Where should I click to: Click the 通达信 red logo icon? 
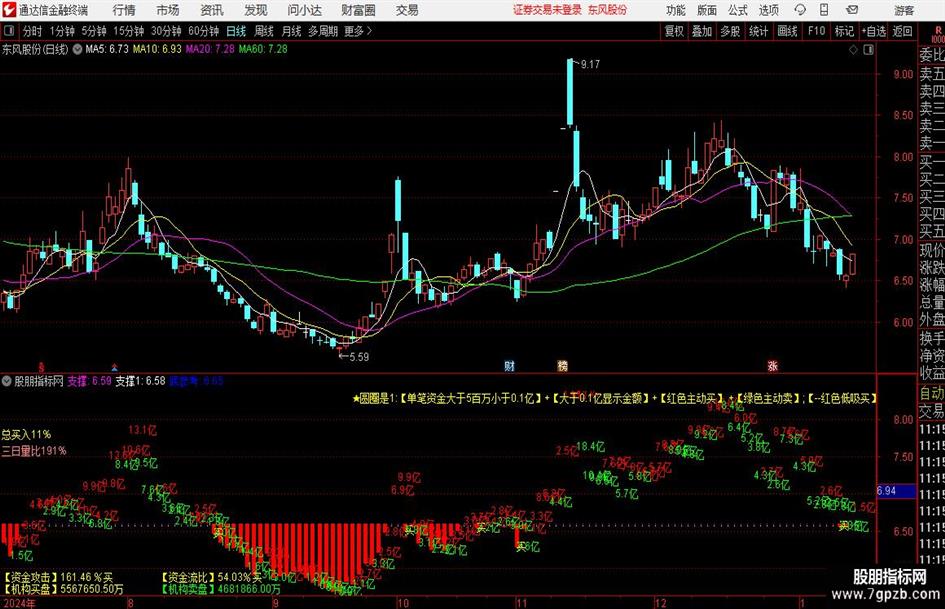click(x=10, y=10)
